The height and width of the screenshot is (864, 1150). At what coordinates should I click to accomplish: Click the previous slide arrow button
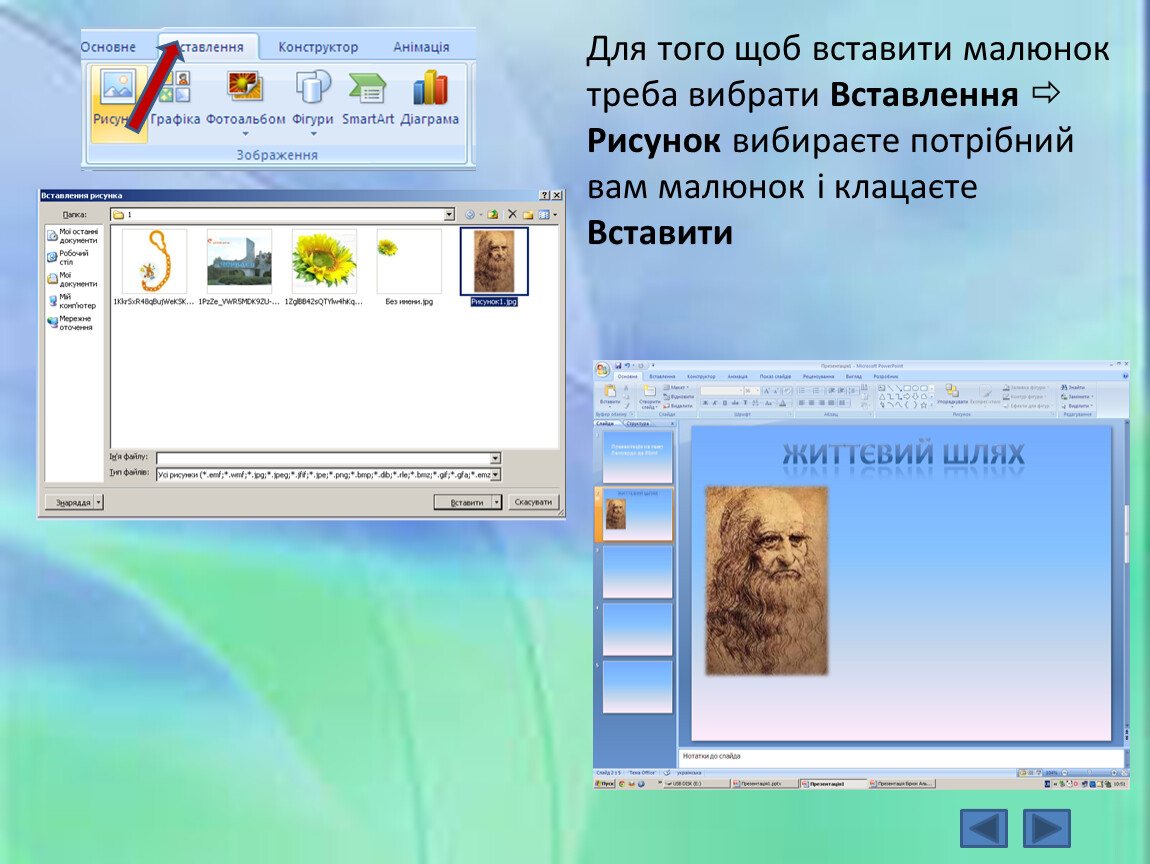[984, 829]
